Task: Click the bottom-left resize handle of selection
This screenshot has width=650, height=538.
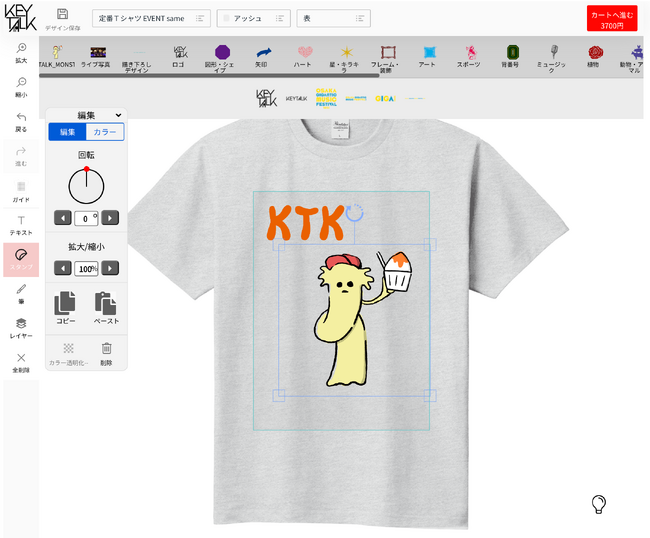Action: pos(279,395)
